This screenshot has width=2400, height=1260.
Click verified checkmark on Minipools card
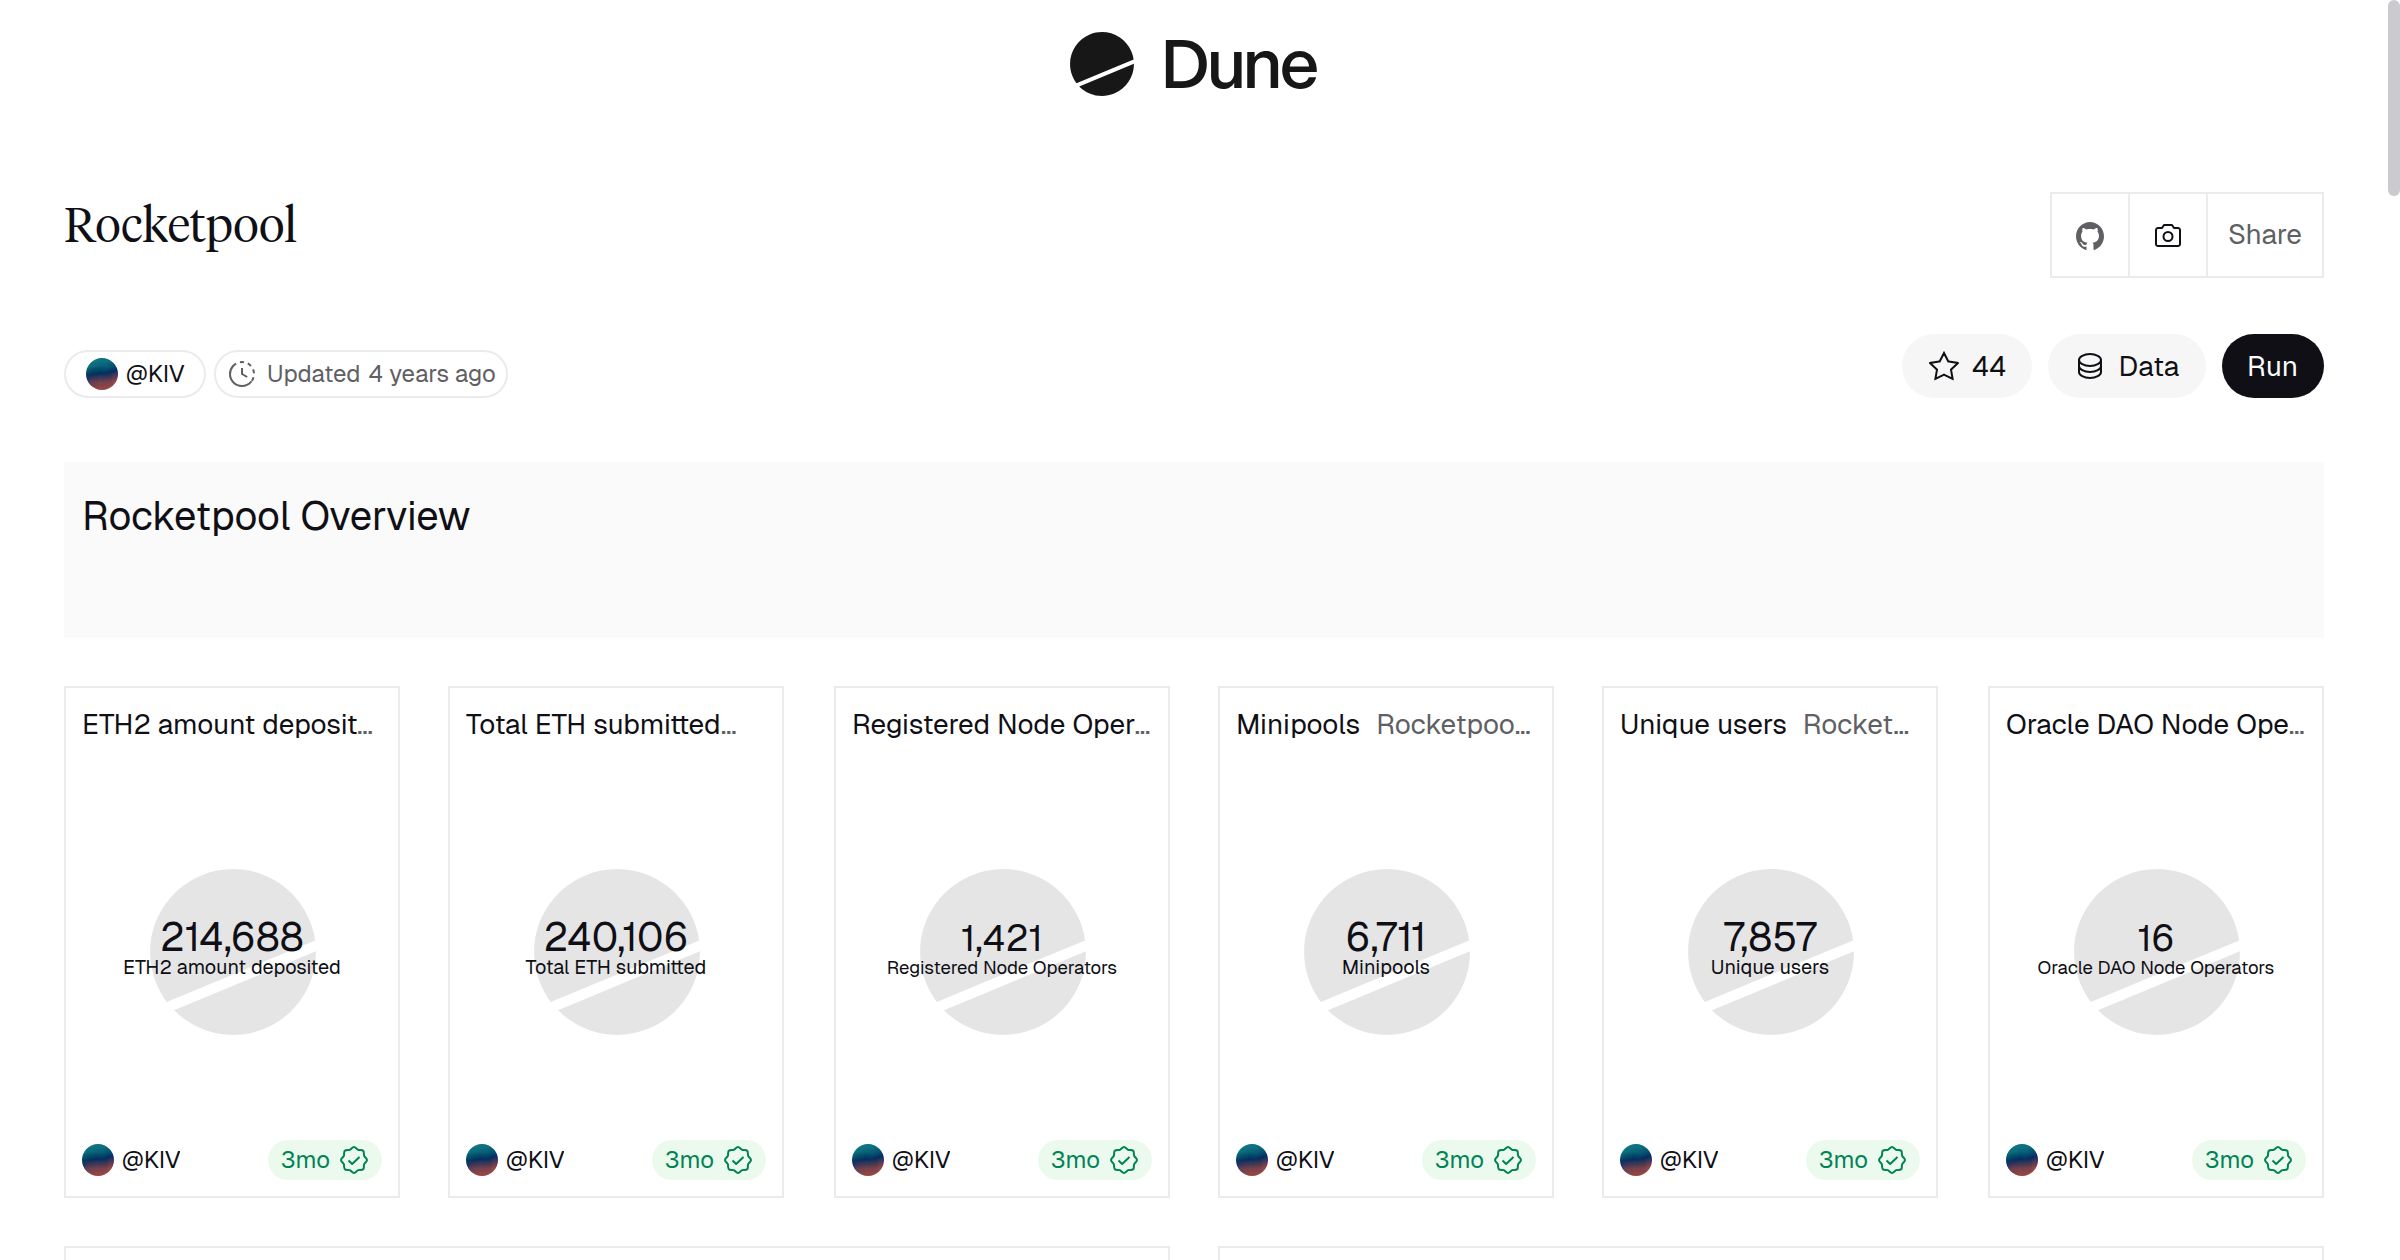click(1508, 1160)
